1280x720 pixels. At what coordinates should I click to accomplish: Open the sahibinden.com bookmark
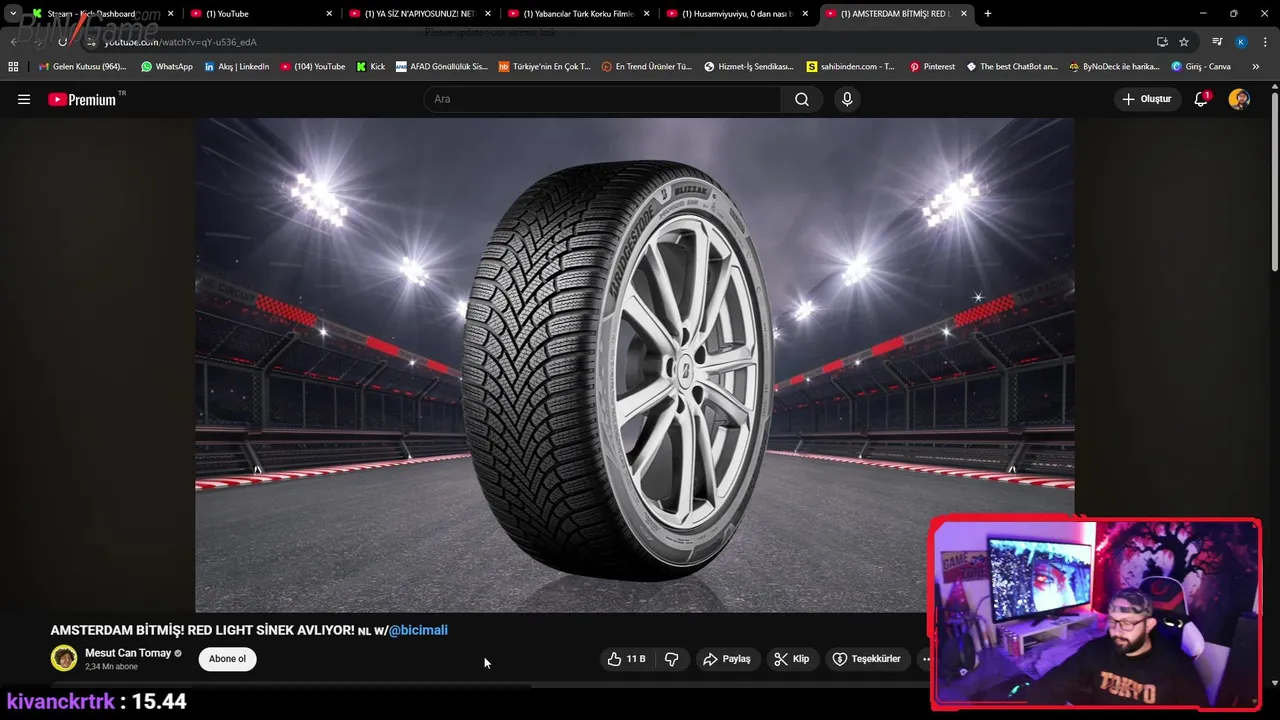[x=851, y=67]
